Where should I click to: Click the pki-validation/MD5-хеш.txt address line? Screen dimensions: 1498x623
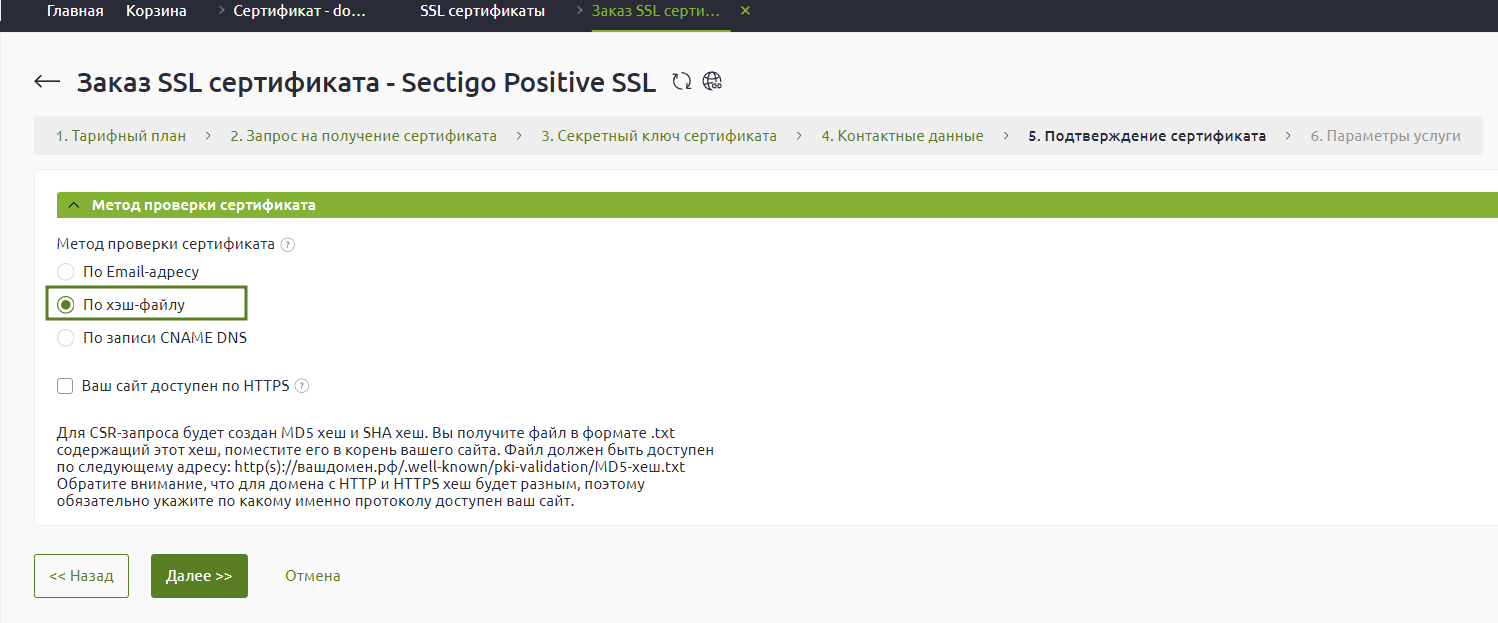[371, 467]
